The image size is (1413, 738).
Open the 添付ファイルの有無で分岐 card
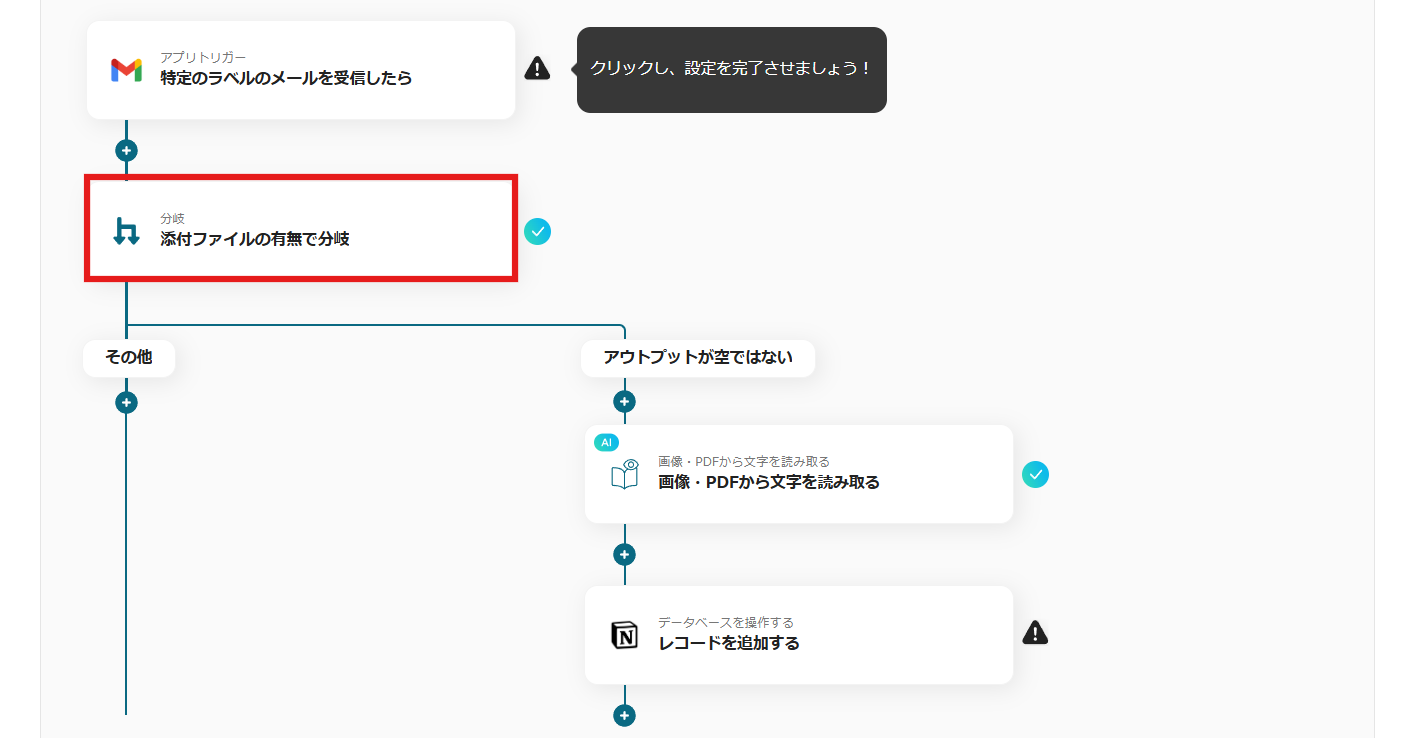(x=301, y=229)
